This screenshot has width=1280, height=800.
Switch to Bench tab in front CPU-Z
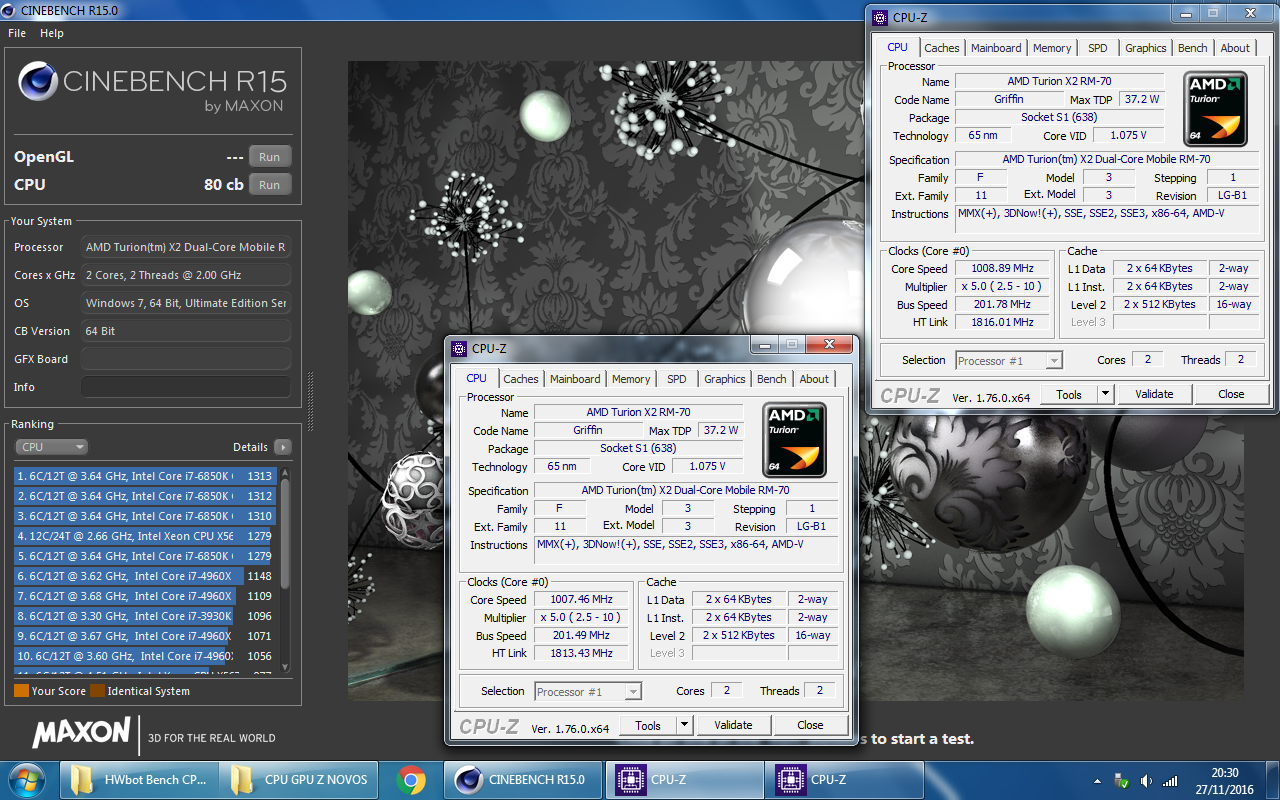[772, 379]
